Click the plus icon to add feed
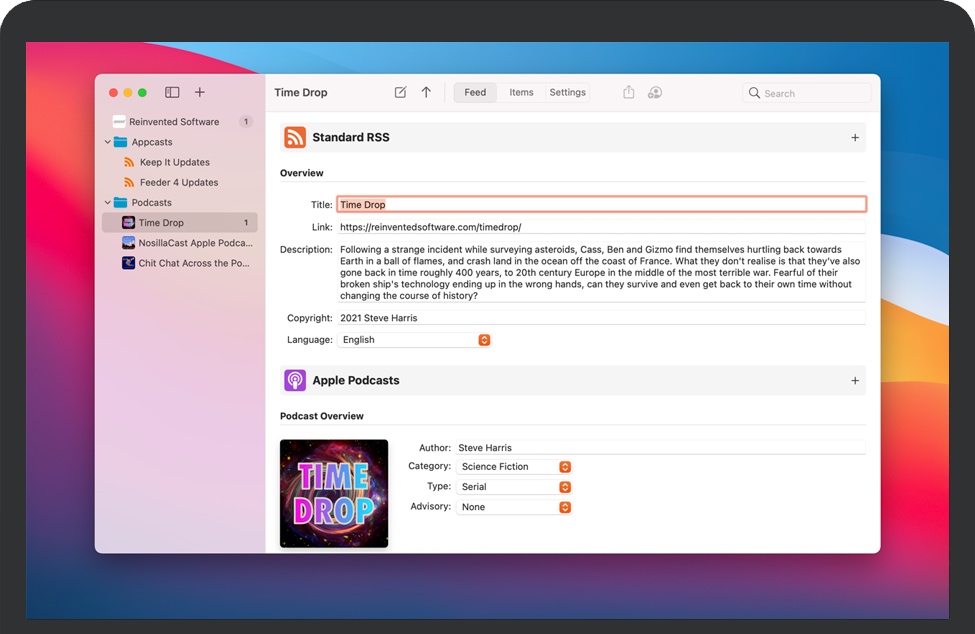 200,92
